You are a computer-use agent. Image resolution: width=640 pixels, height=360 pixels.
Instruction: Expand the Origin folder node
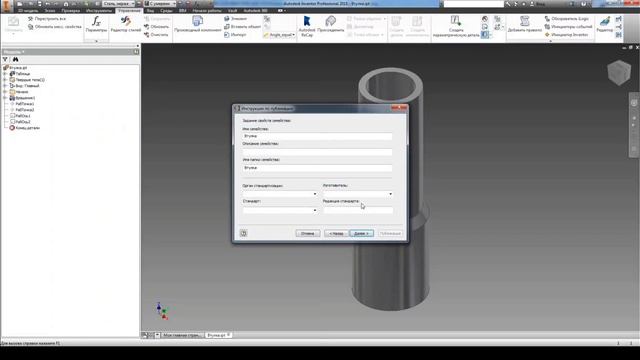(x=5, y=92)
